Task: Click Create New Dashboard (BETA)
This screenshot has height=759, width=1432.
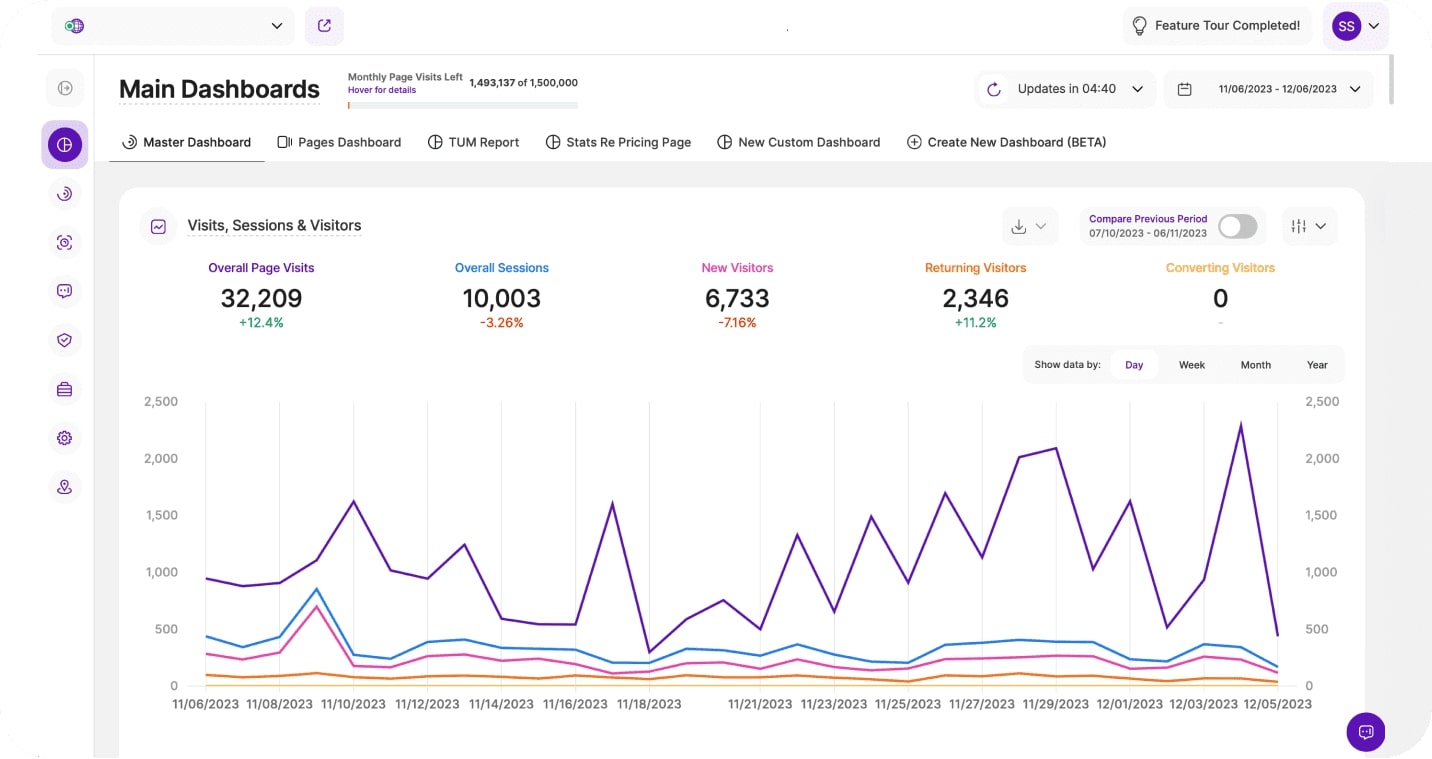Action: (1006, 142)
